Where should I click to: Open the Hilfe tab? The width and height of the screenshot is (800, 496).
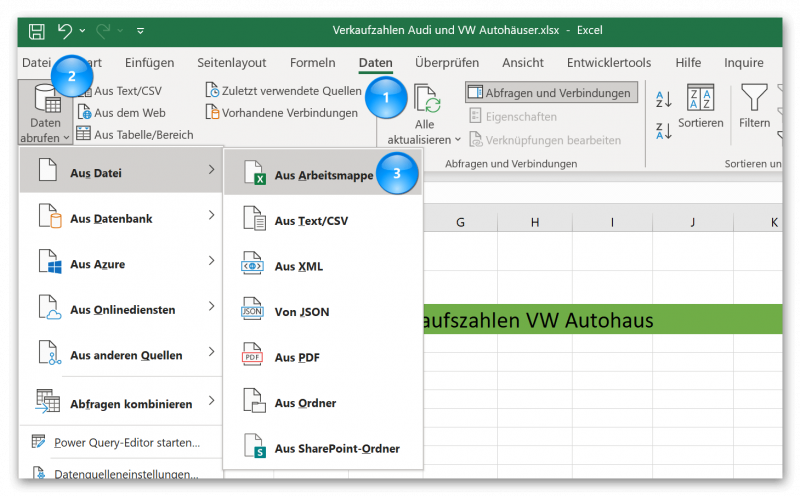pyautogui.click(x=688, y=63)
